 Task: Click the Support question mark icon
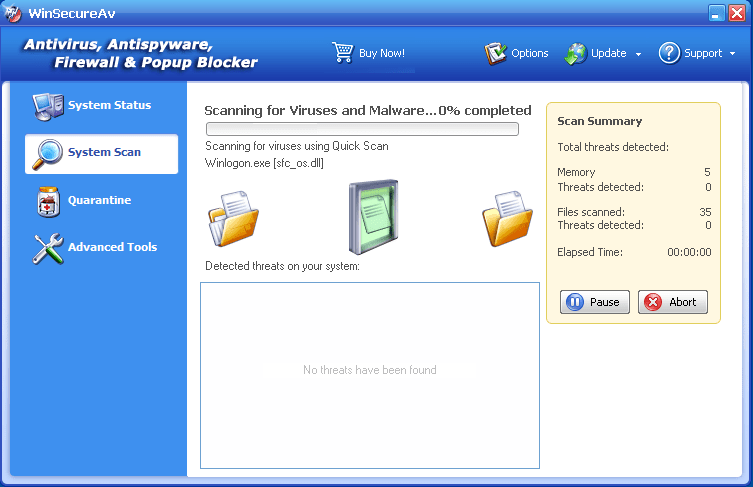[x=669, y=53]
